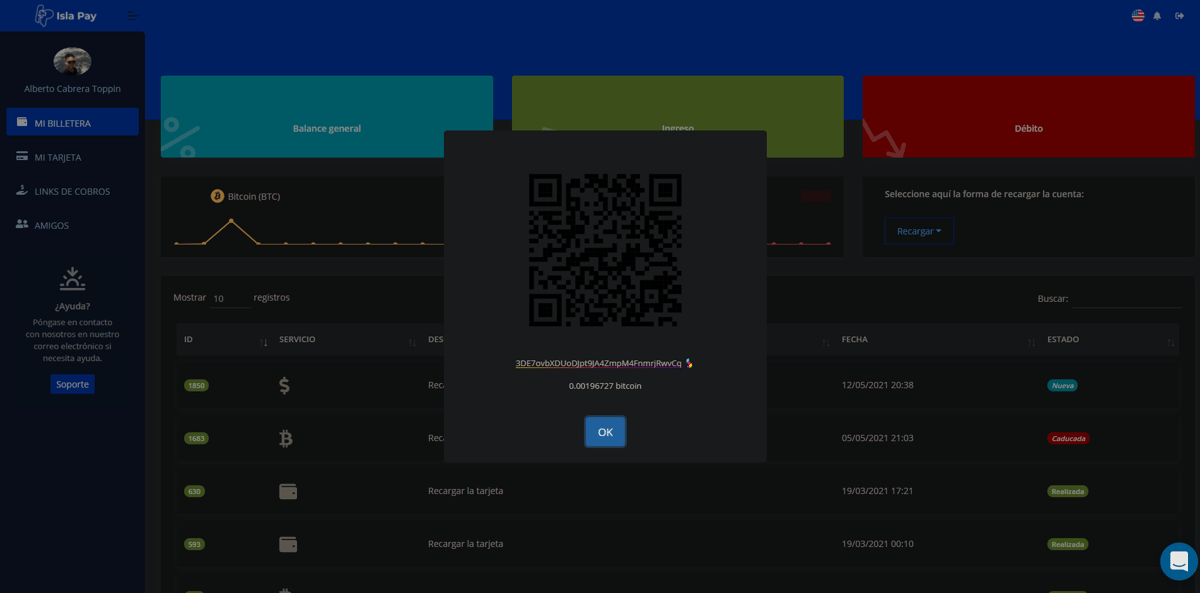Screen dimensions: 1200x593
Task: Open LINKS DE COBROS in the sidebar
Action: tap(72, 191)
